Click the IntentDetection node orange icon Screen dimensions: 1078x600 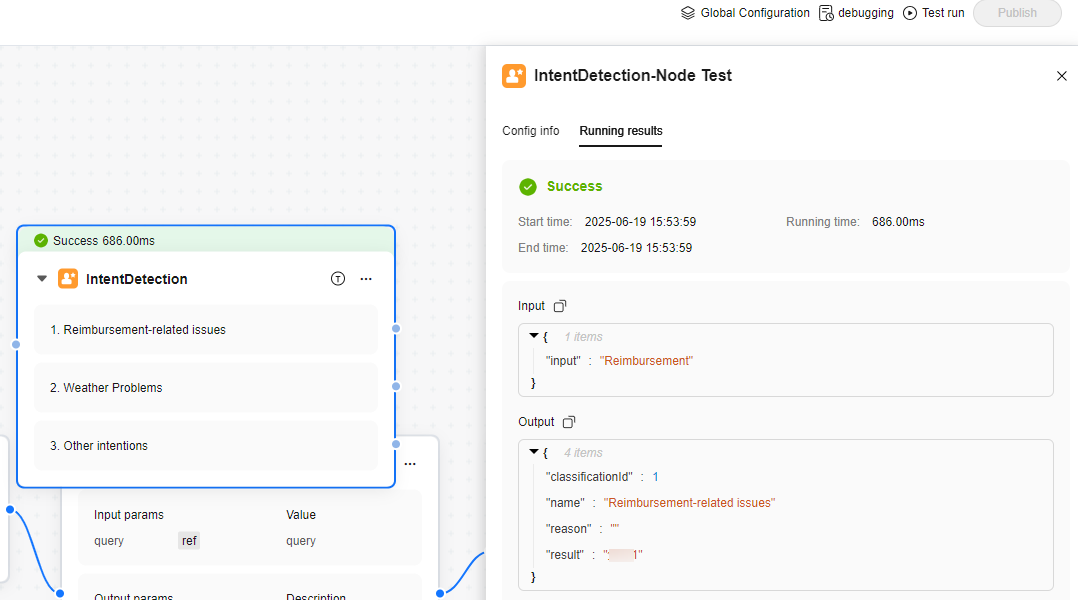tap(68, 279)
